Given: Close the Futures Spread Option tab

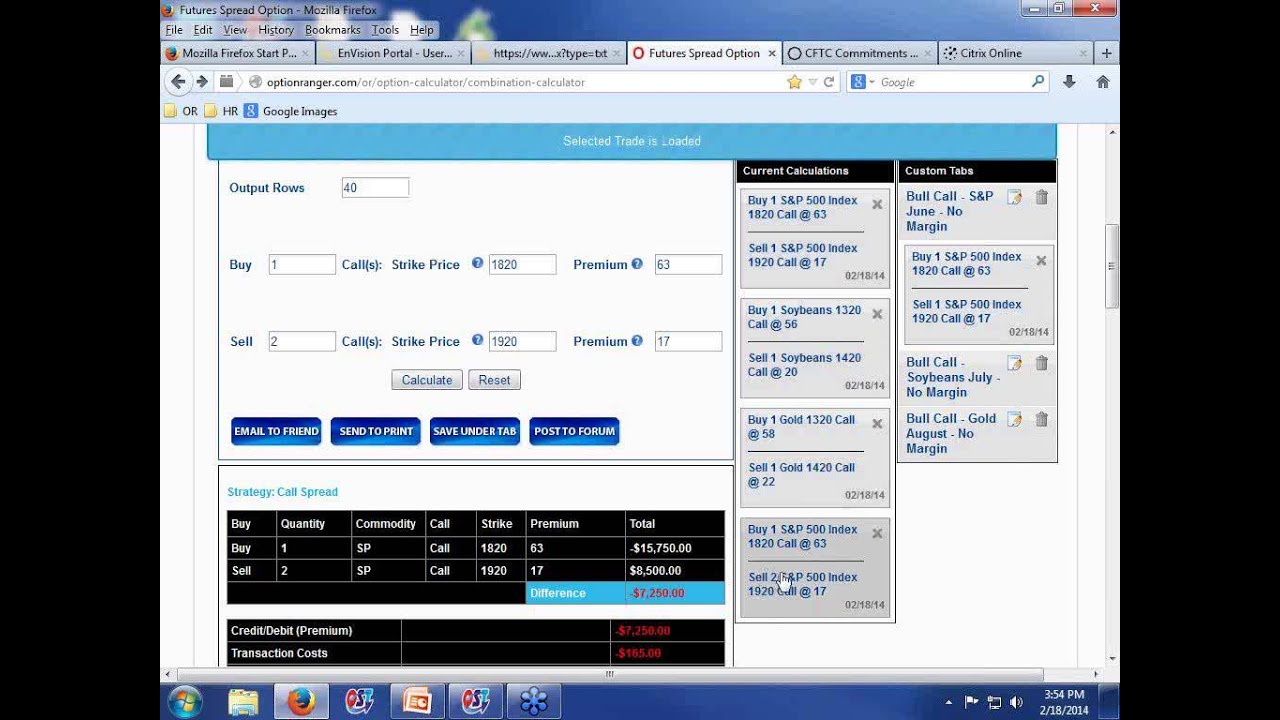Looking at the screenshot, I should (772, 53).
